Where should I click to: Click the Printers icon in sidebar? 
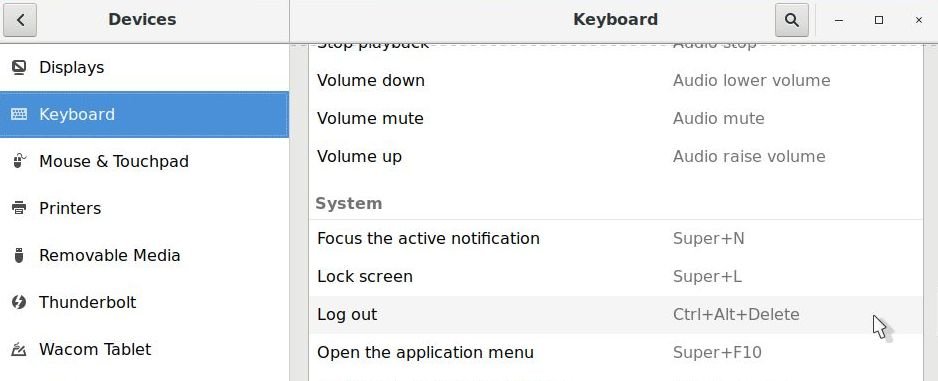pos(19,208)
